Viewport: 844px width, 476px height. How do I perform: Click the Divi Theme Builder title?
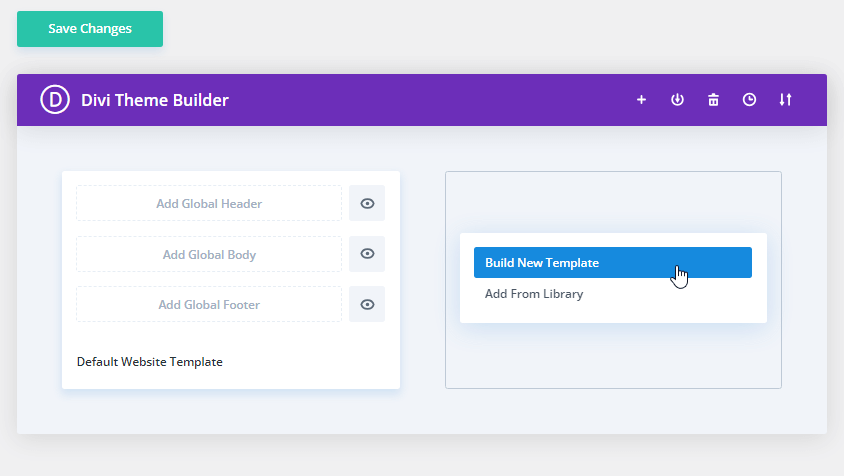click(x=155, y=100)
